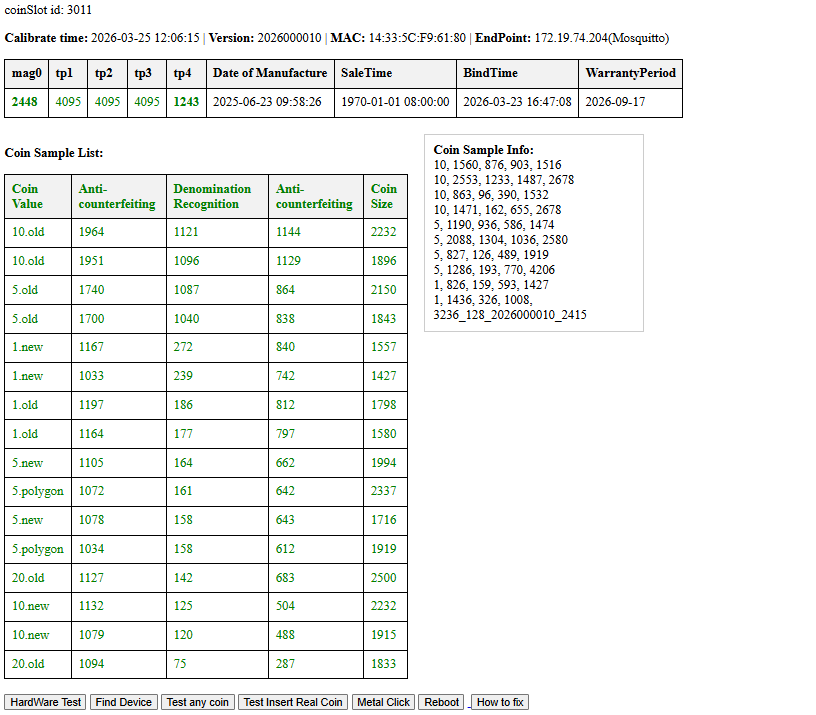Click the tp4 value 1243
816x715 pixels.
pos(186,102)
